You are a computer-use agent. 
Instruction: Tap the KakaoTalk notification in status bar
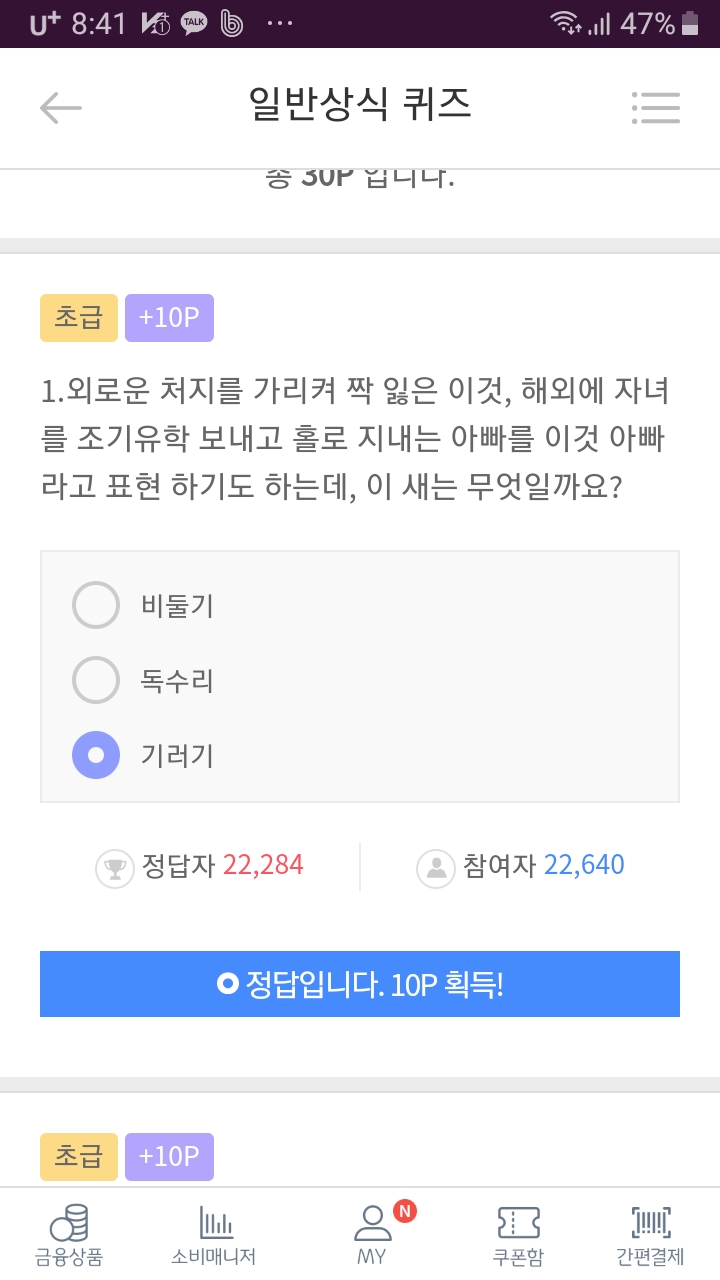193,23
